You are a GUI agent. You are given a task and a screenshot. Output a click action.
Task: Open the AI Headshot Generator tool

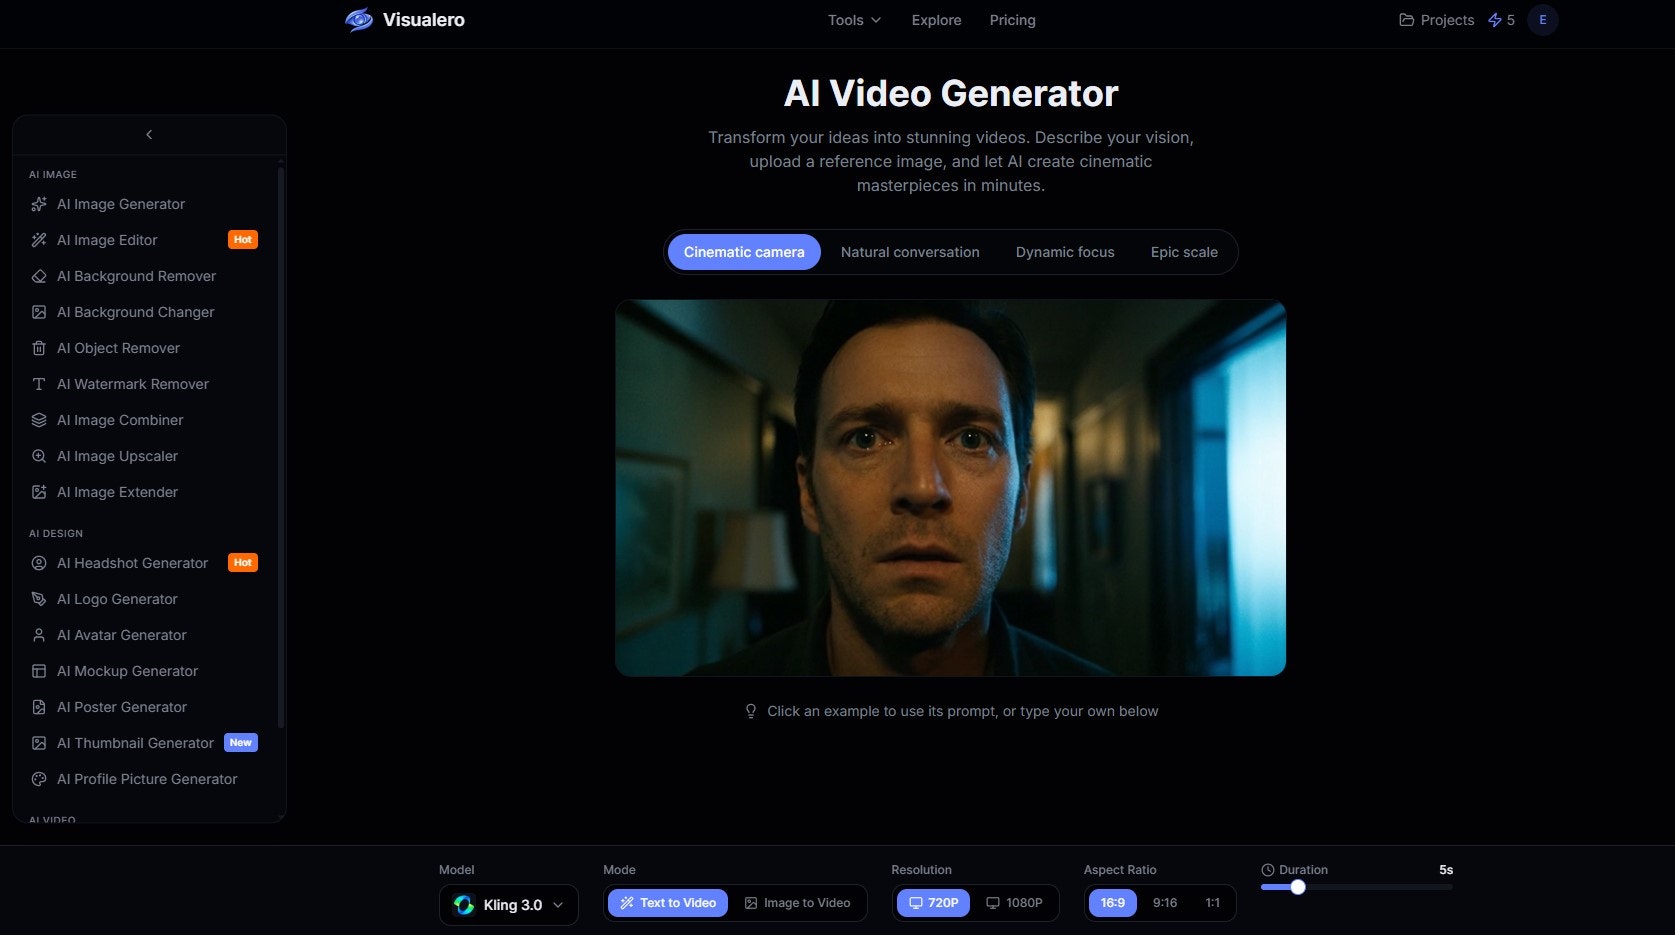pos(132,563)
